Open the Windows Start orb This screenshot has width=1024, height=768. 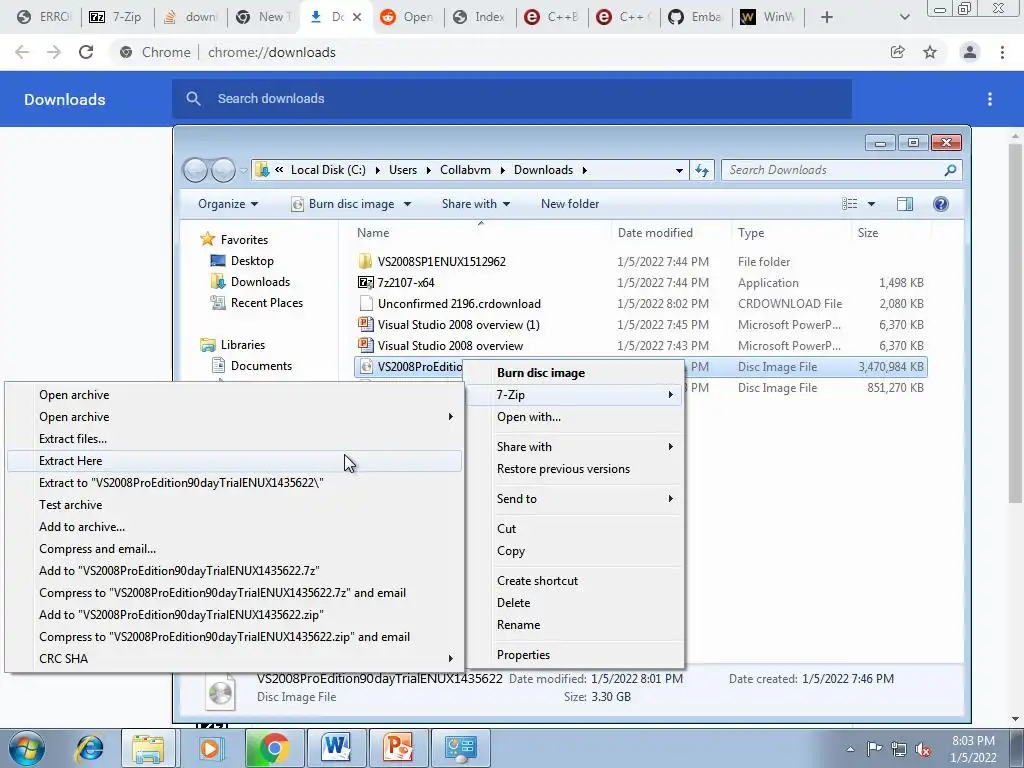[27, 748]
